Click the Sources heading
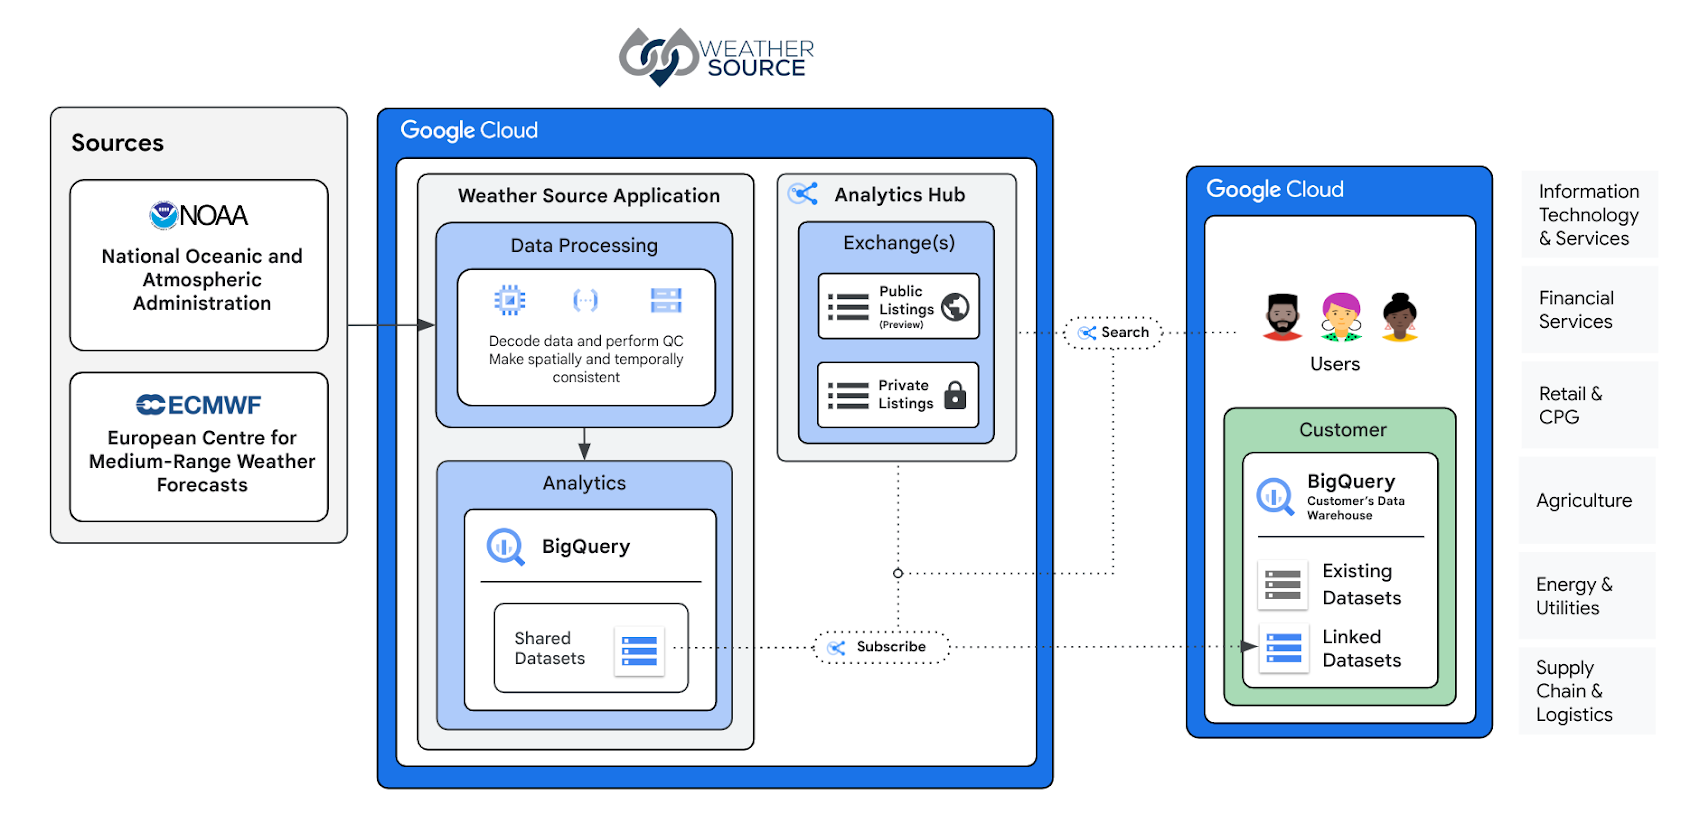This screenshot has width=1700, height=824. (117, 143)
